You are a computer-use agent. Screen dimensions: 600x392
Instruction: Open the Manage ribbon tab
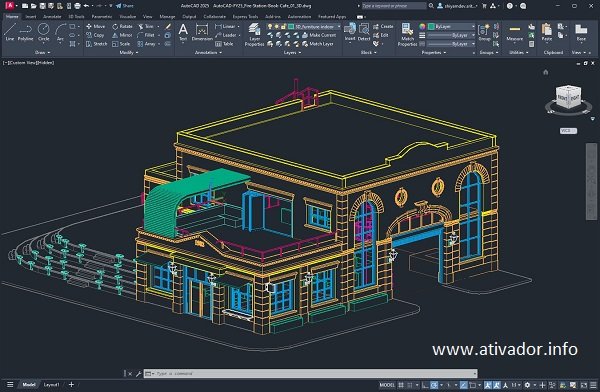167,16
